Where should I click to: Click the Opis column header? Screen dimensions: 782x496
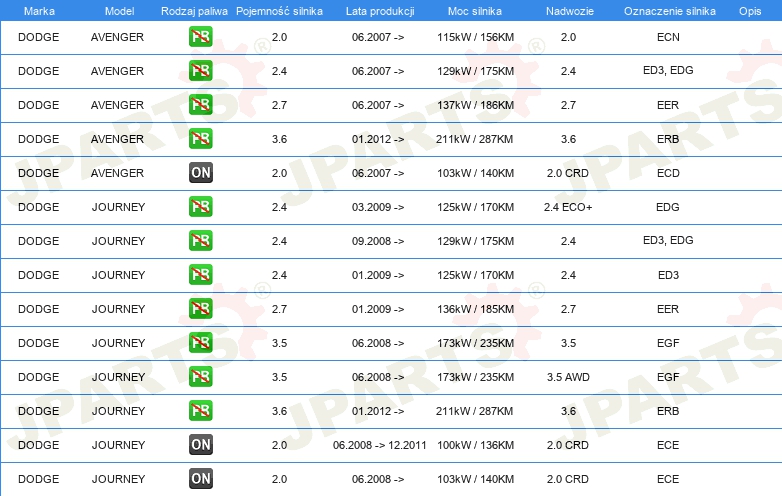click(x=750, y=11)
